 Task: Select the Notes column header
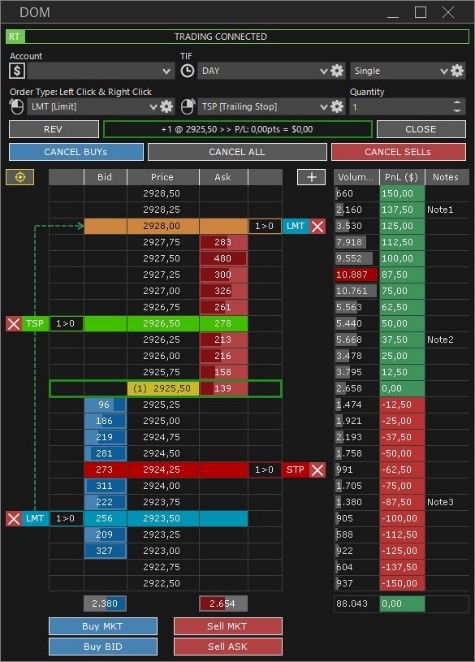(446, 177)
